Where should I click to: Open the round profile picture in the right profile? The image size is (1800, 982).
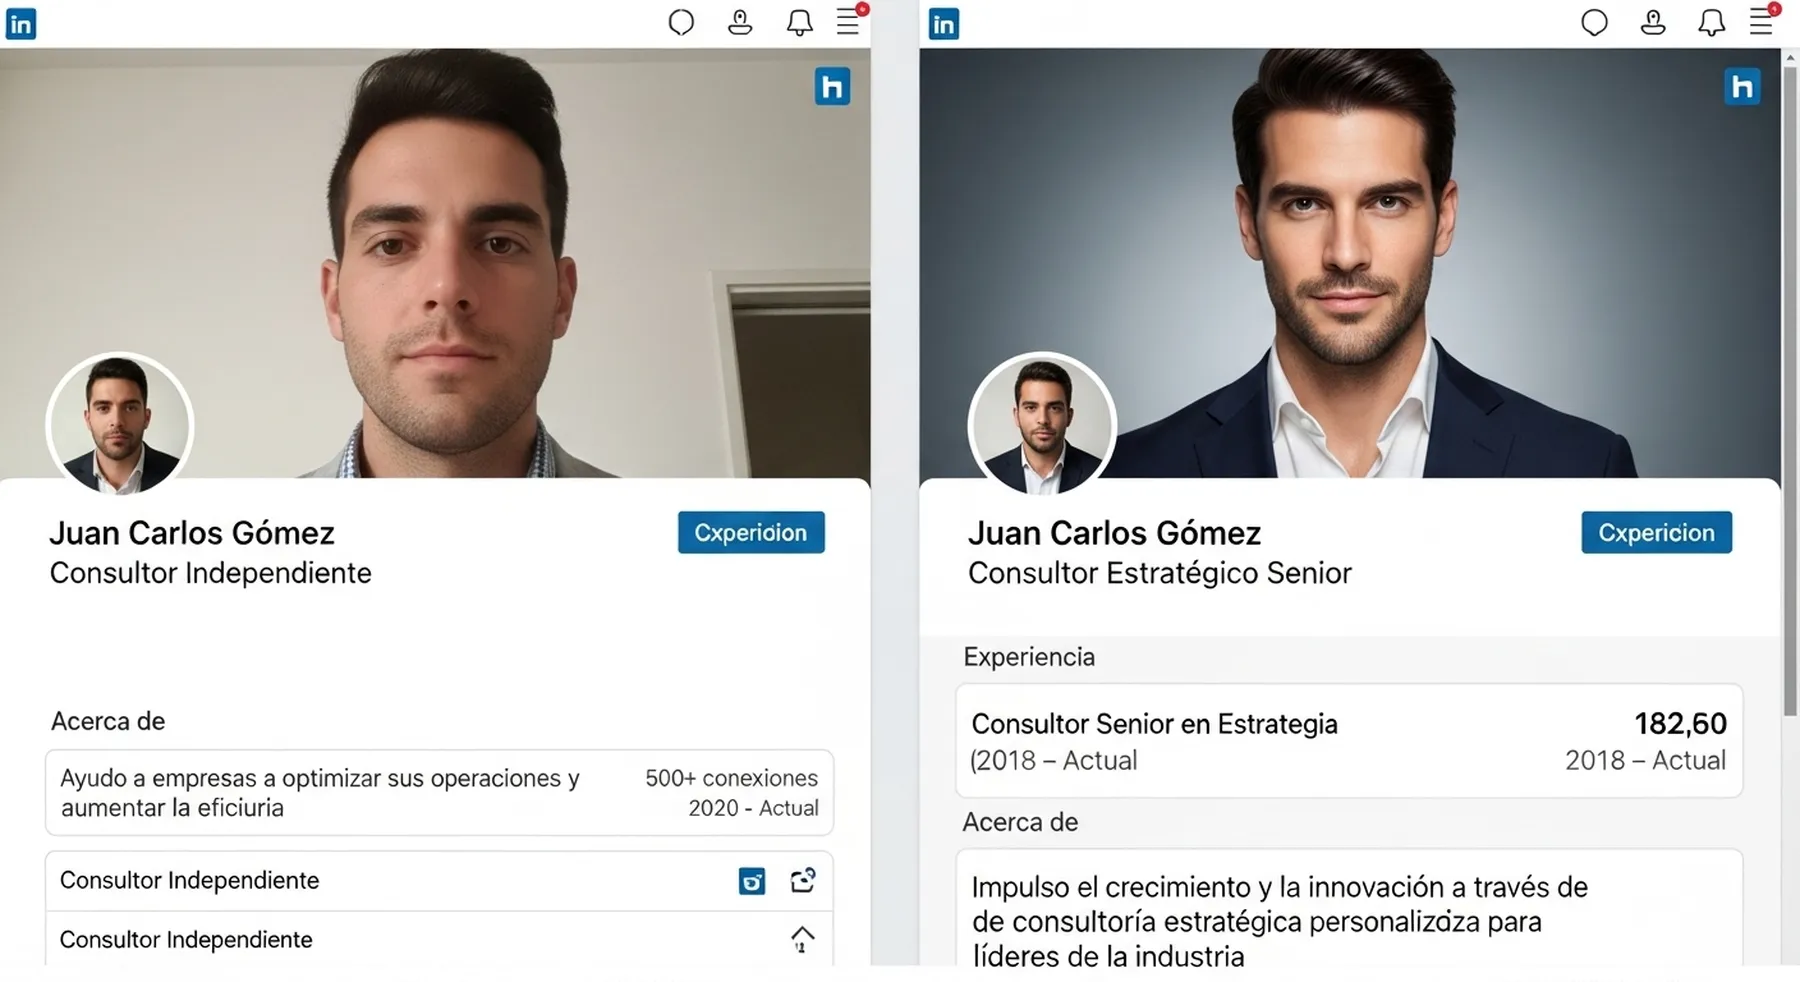1042,425
